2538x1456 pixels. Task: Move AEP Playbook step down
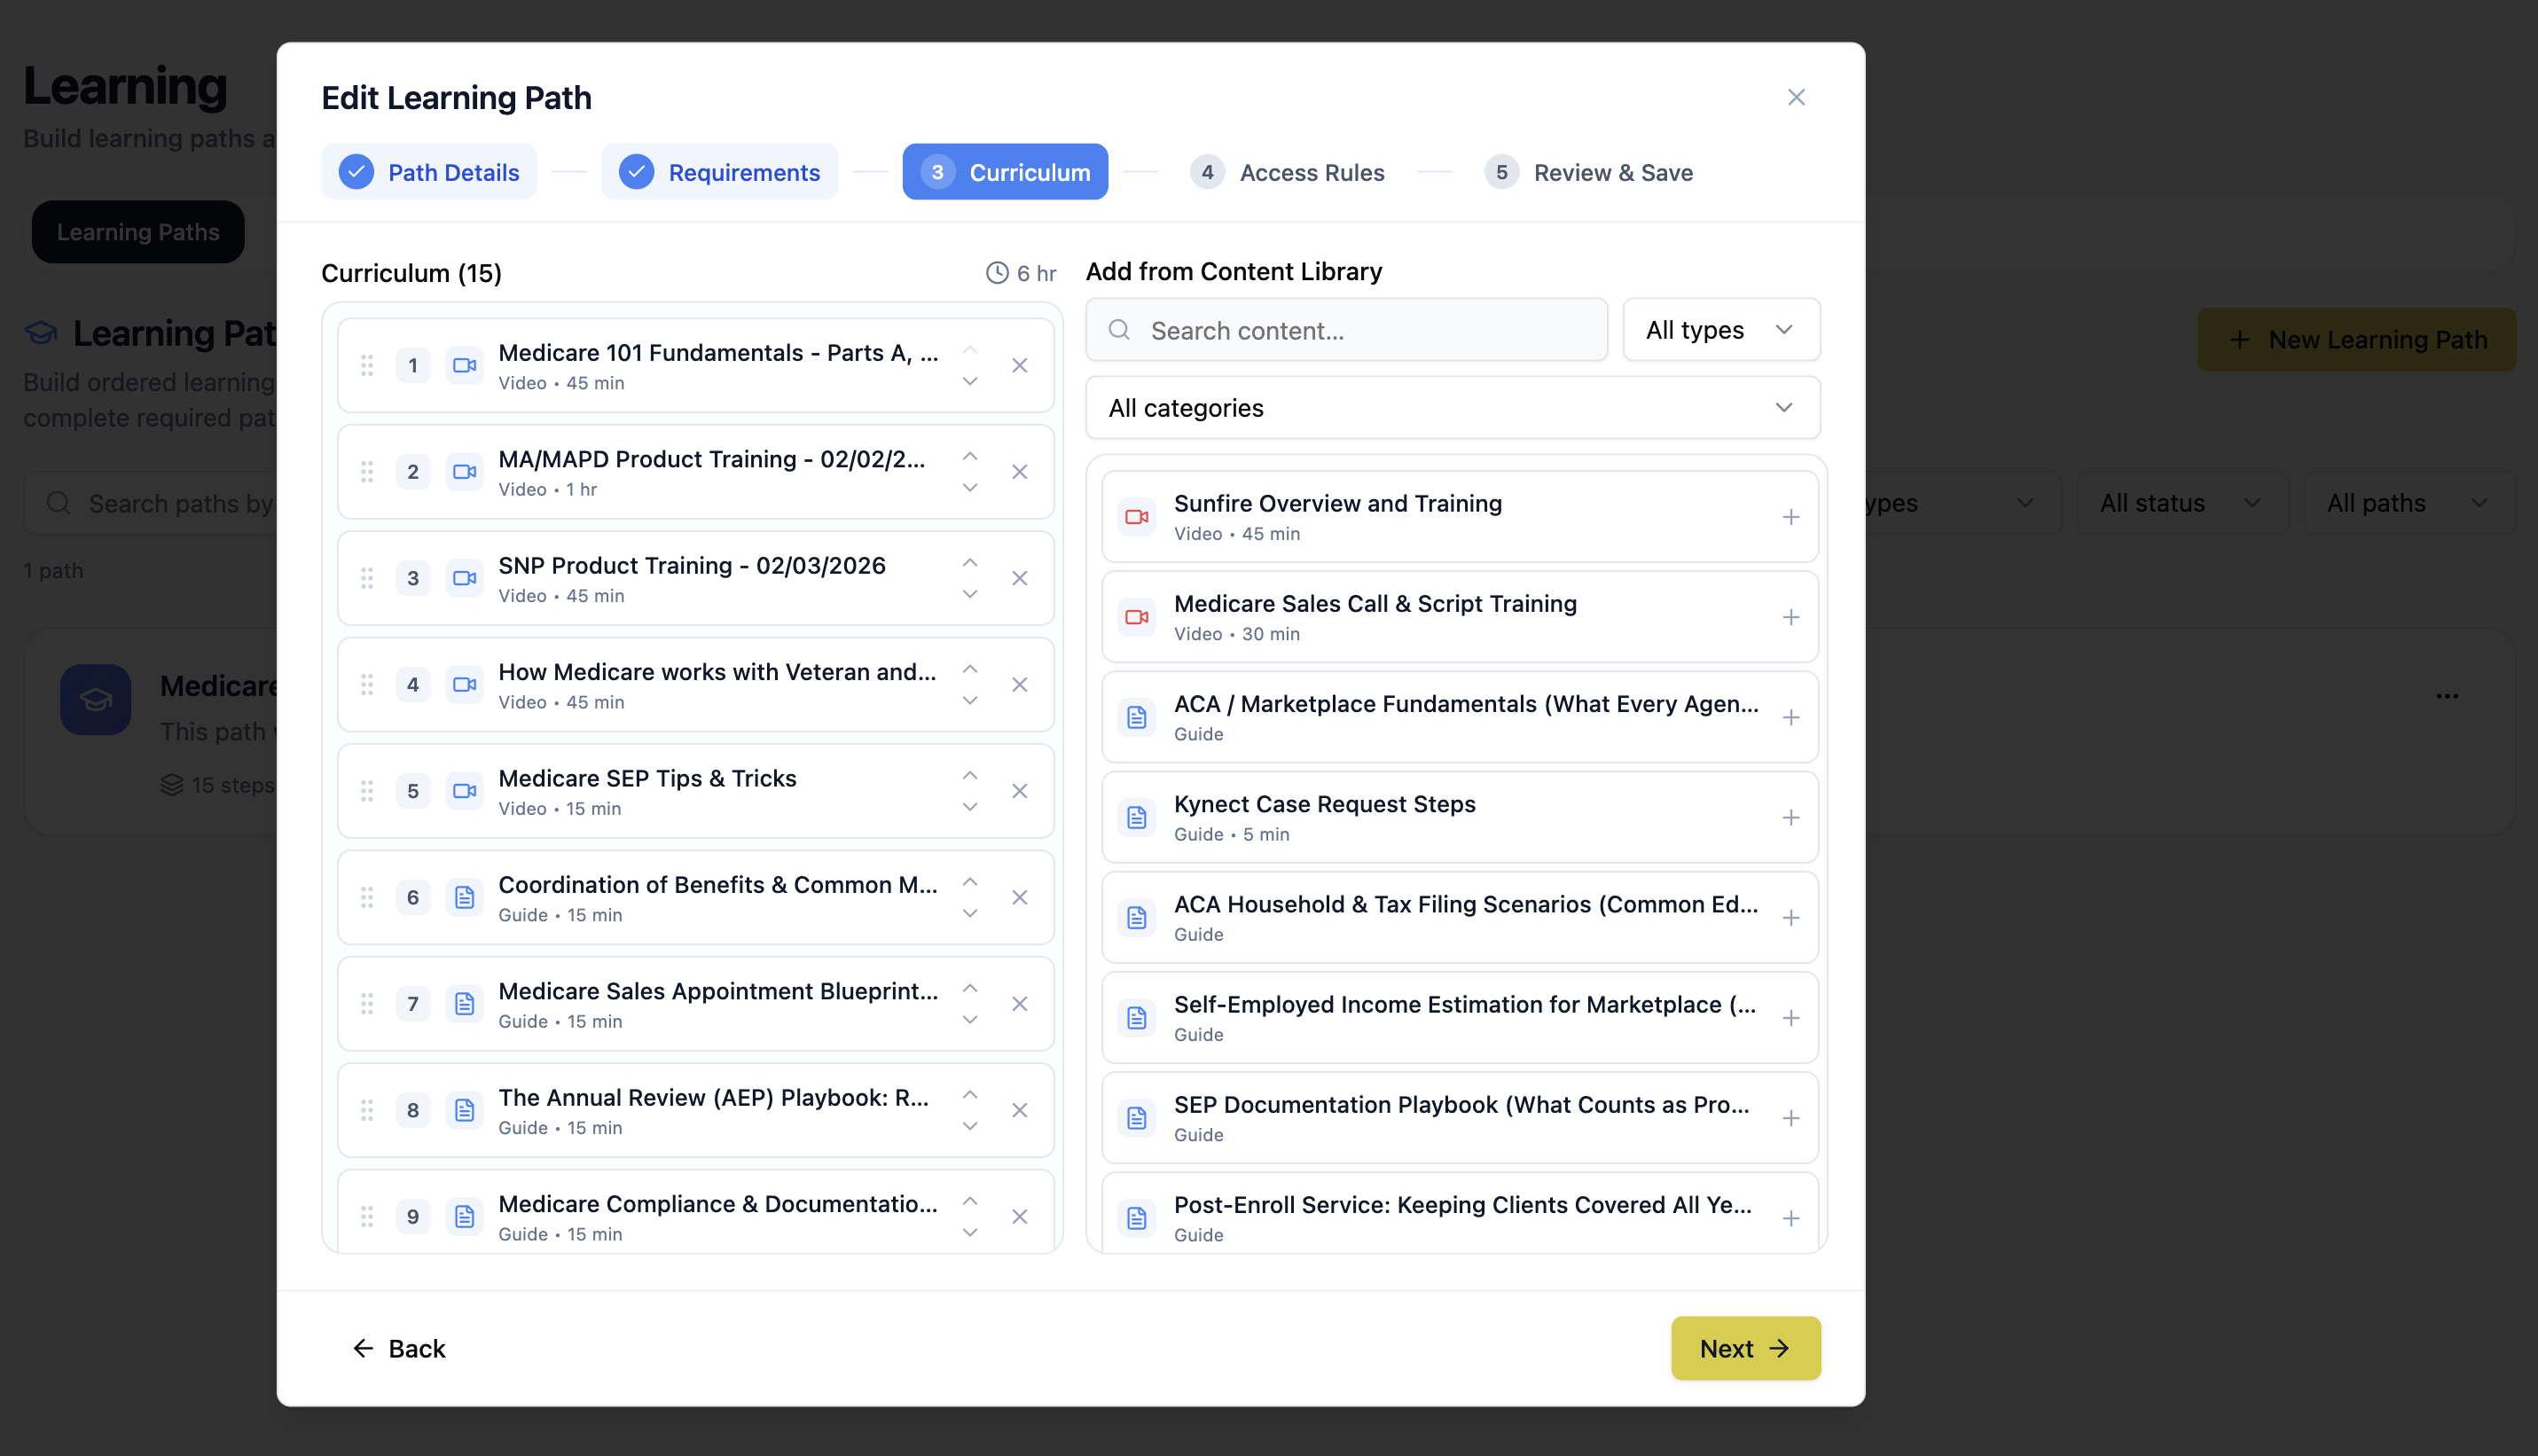[969, 1127]
